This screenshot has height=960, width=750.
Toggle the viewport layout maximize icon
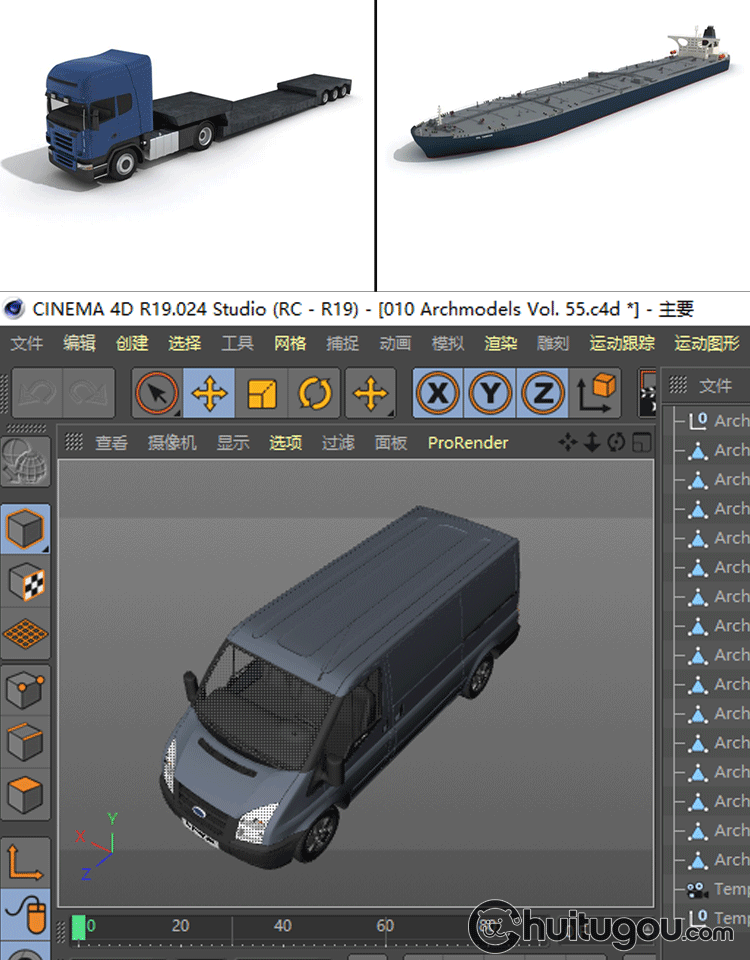click(x=641, y=442)
